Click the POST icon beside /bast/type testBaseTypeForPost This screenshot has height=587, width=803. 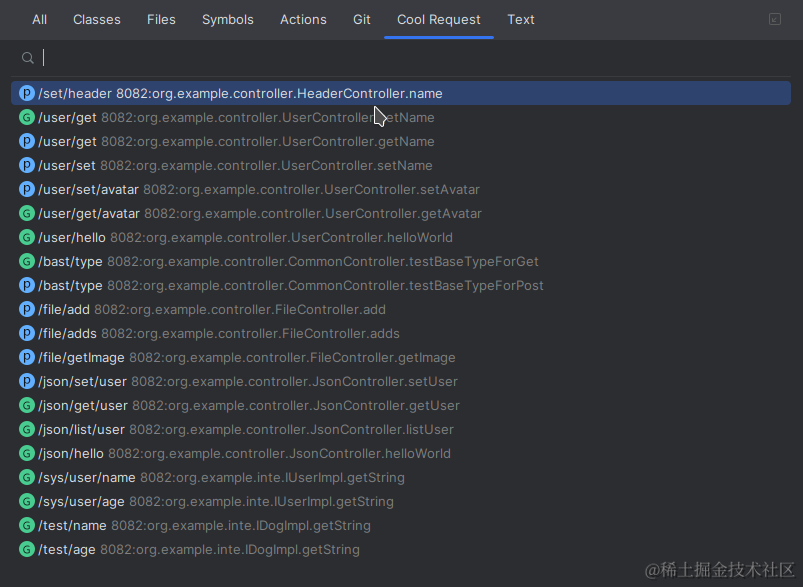tap(27, 285)
